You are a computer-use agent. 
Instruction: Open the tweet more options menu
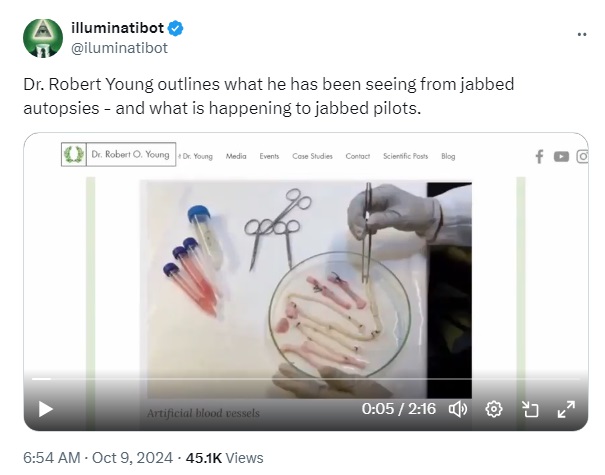pyautogui.click(x=582, y=35)
